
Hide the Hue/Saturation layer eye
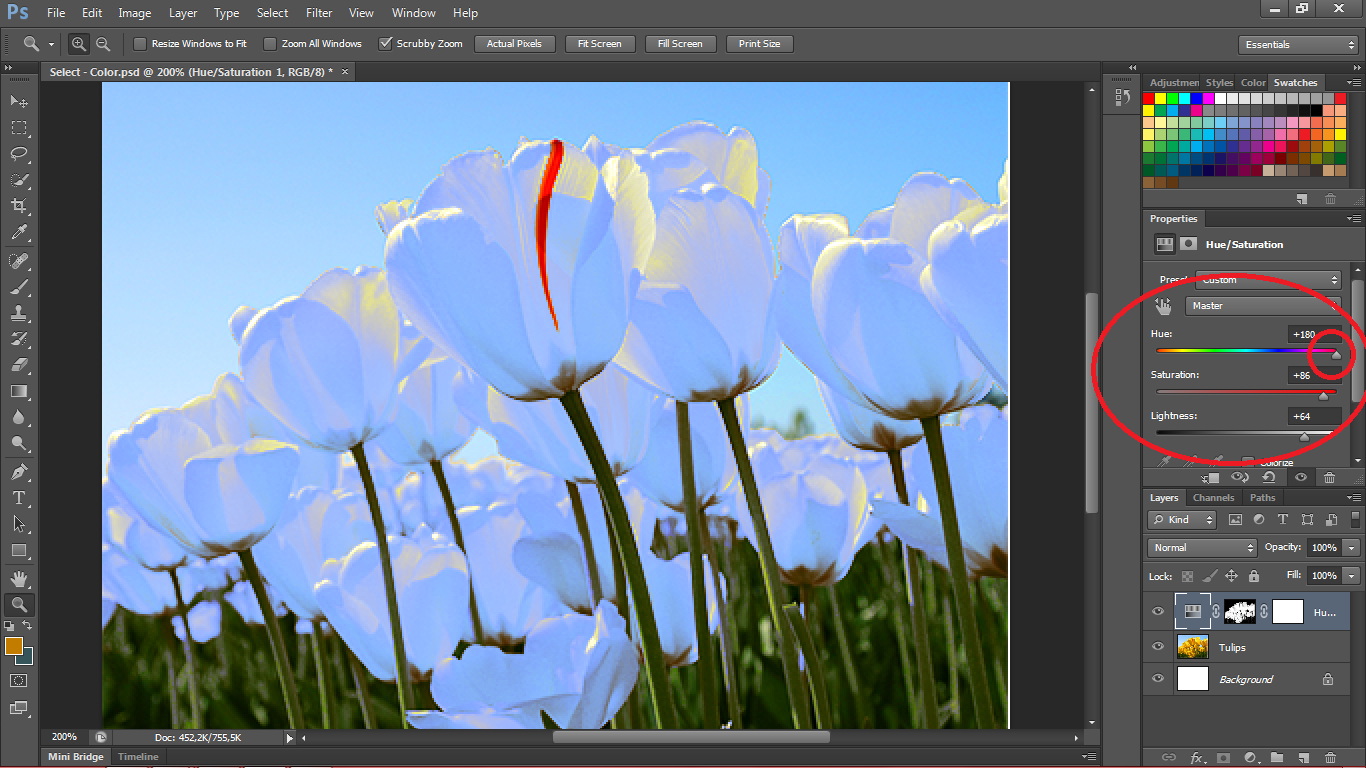[1158, 612]
